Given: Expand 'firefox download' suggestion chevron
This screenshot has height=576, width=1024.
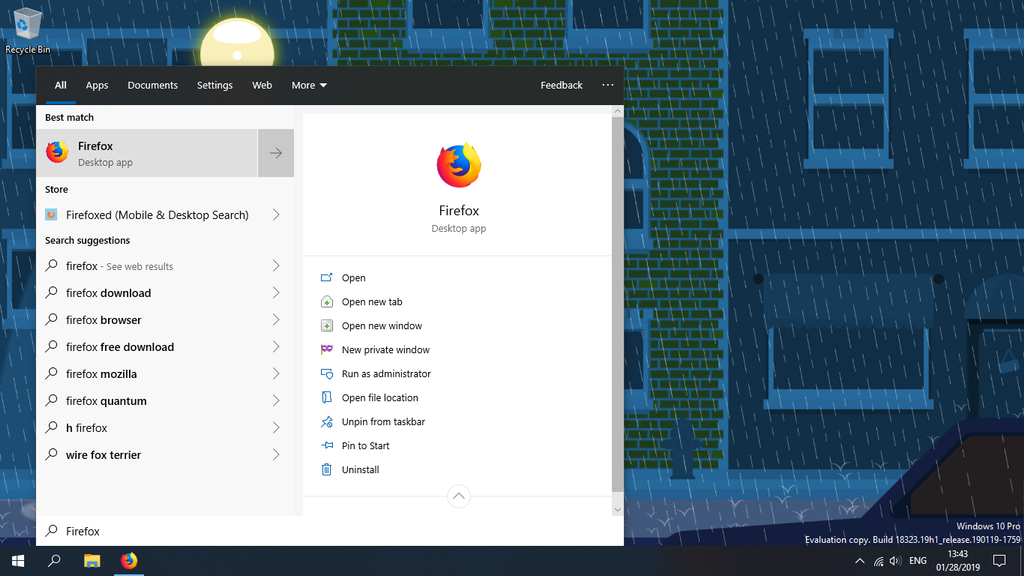Looking at the screenshot, I should 276,293.
